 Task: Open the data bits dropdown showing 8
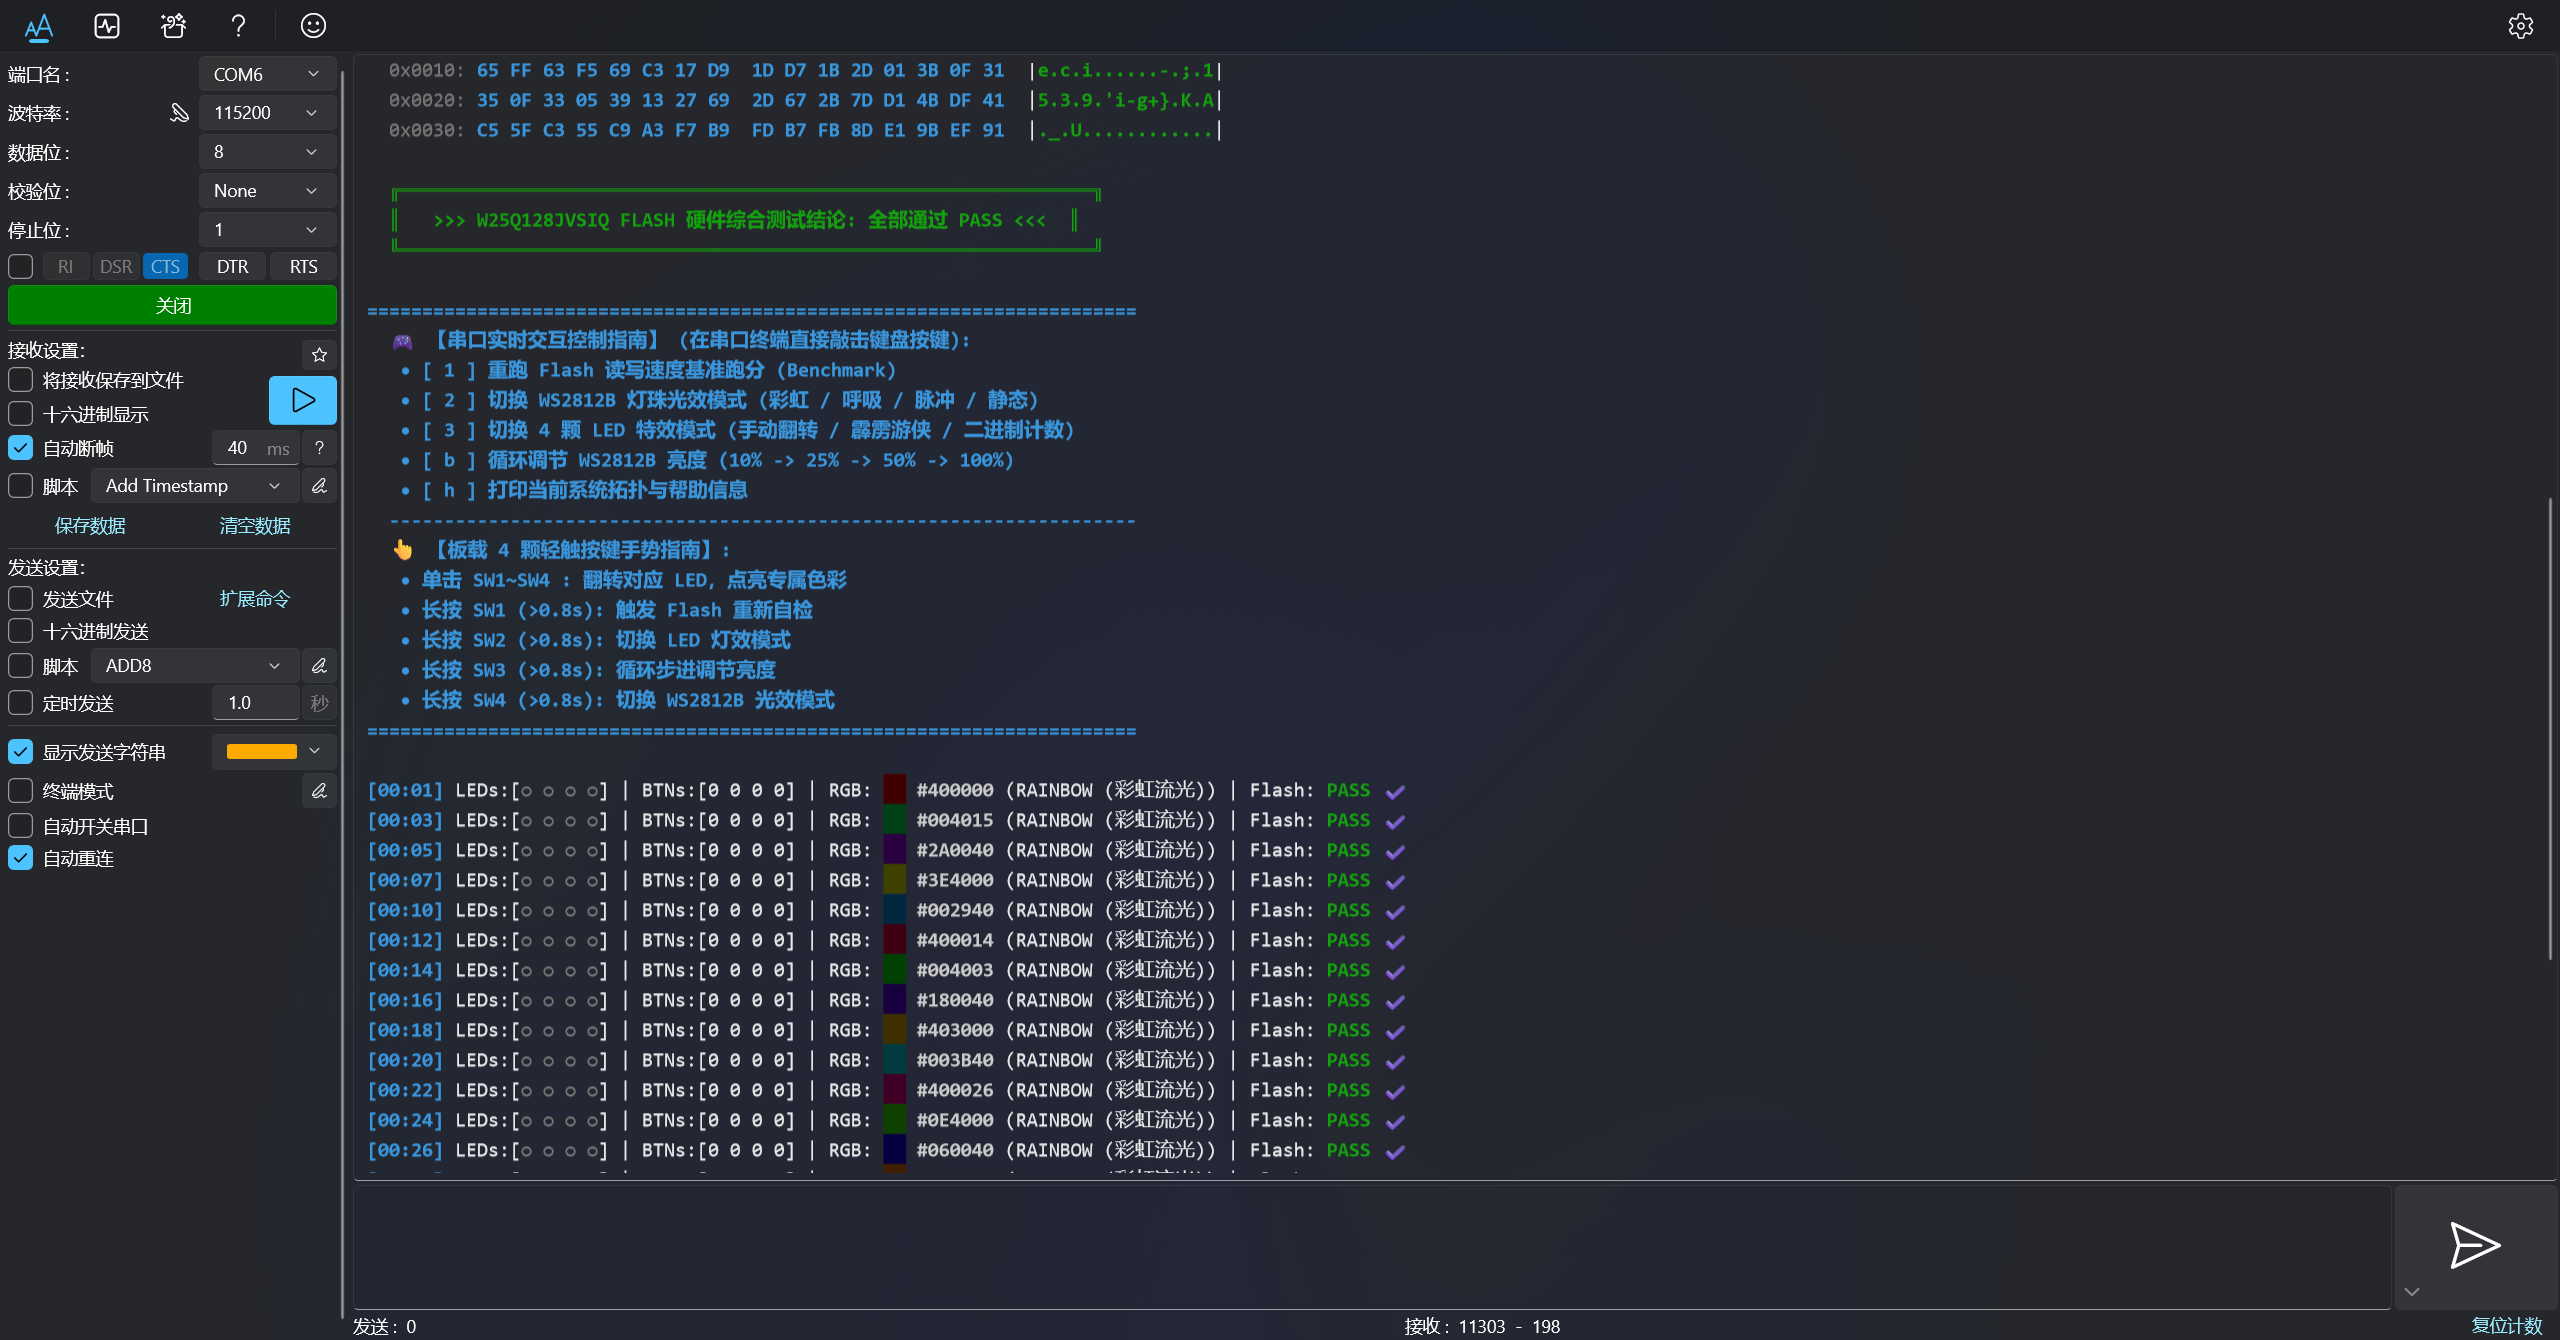point(267,152)
